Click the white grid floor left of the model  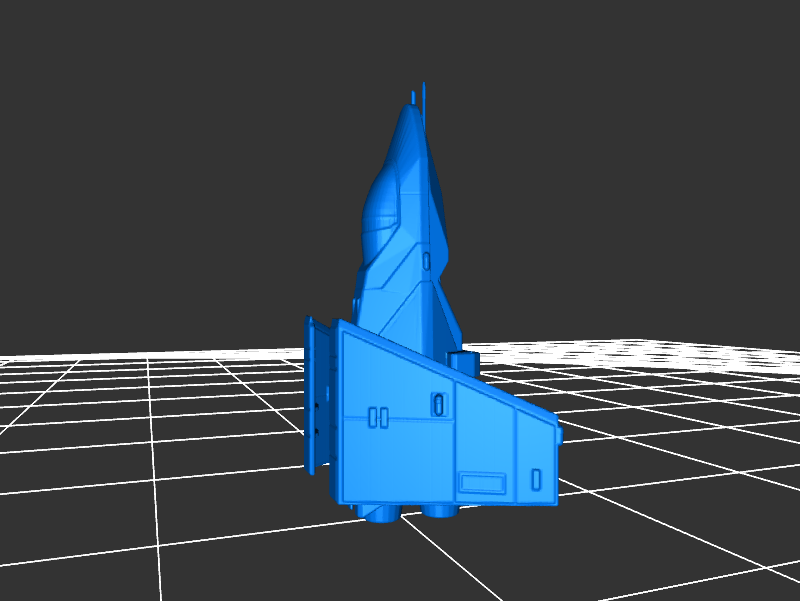point(150,450)
